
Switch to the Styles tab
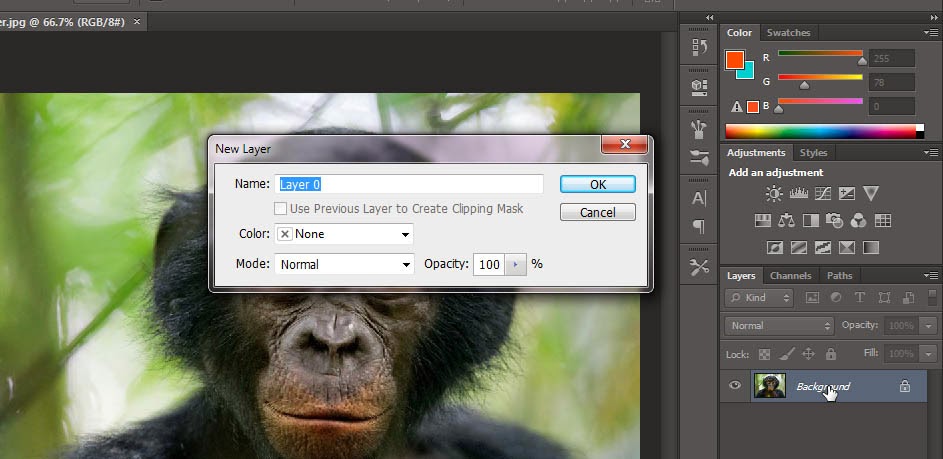pyautogui.click(x=813, y=153)
